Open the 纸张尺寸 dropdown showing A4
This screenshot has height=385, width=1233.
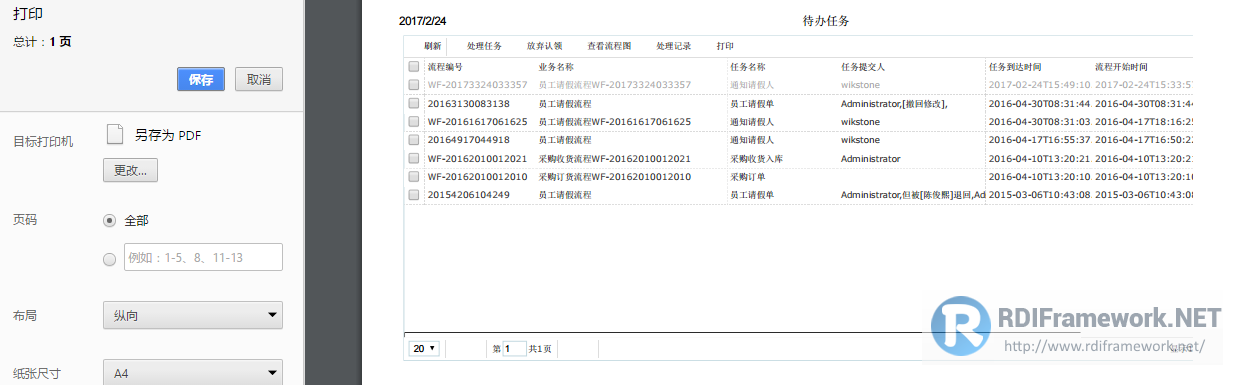pyautogui.click(x=193, y=374)
